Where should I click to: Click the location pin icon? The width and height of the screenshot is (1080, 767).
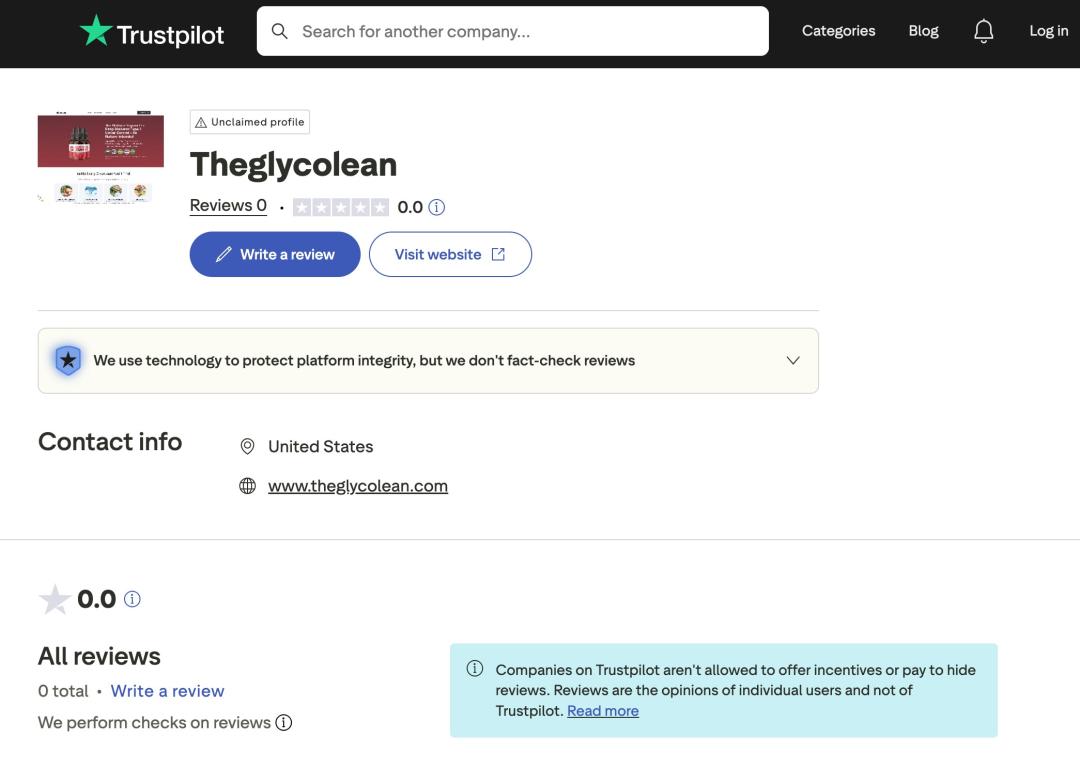(248, 446)
